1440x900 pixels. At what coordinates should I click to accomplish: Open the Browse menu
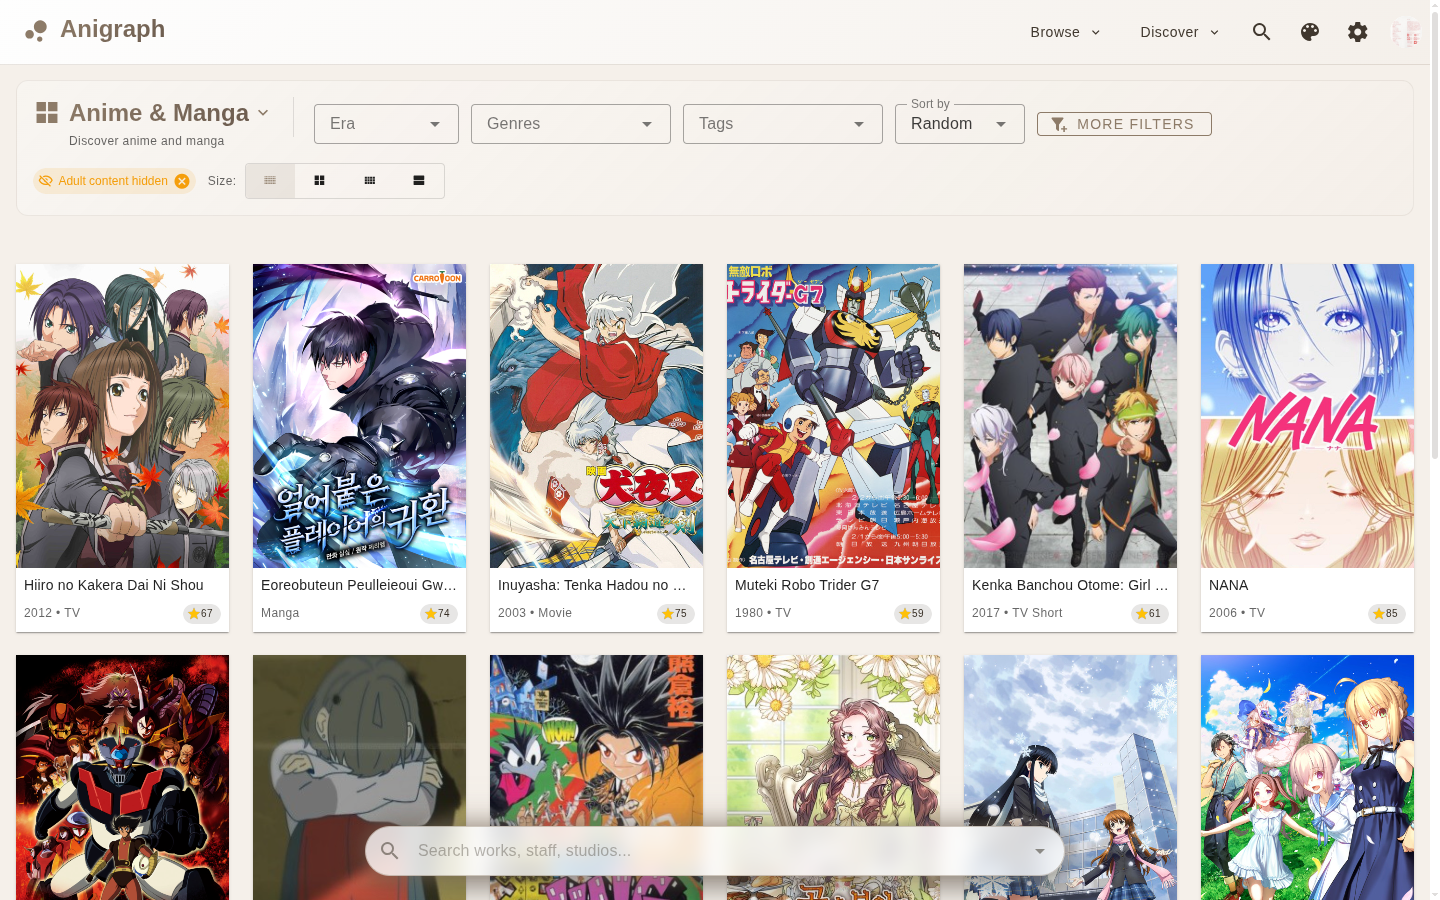click(1065, 32)
